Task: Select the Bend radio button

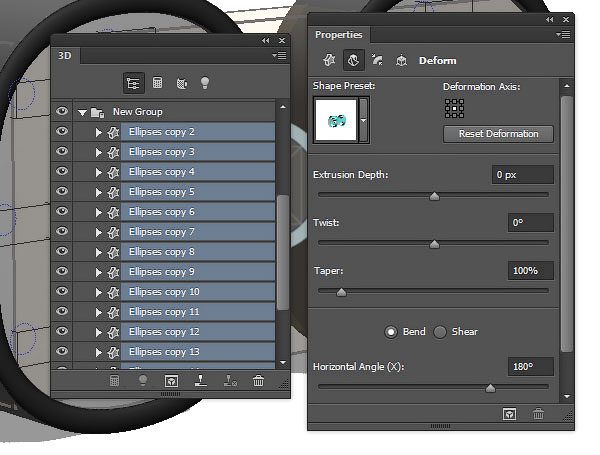Action: click(391, 332)
